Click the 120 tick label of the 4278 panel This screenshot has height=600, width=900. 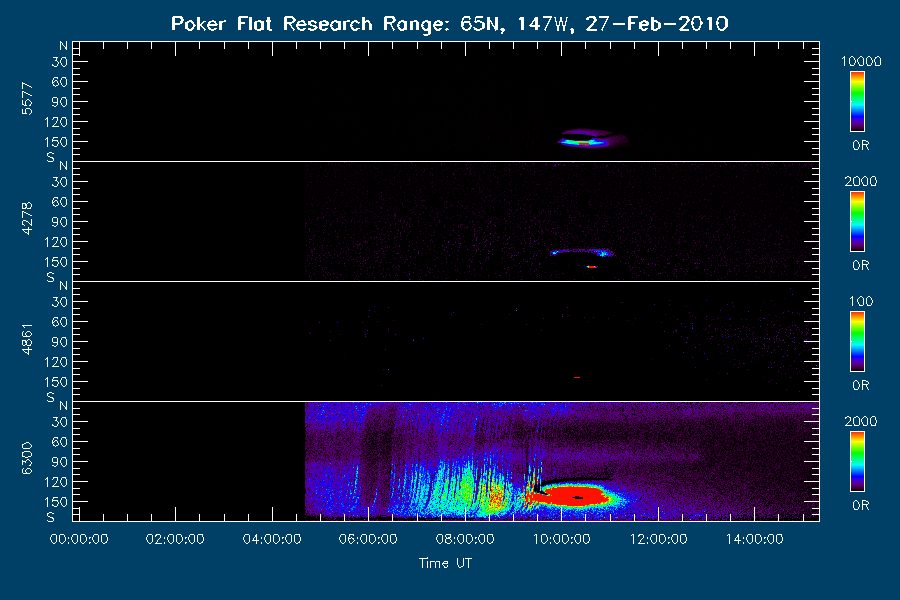coord(56,242)
